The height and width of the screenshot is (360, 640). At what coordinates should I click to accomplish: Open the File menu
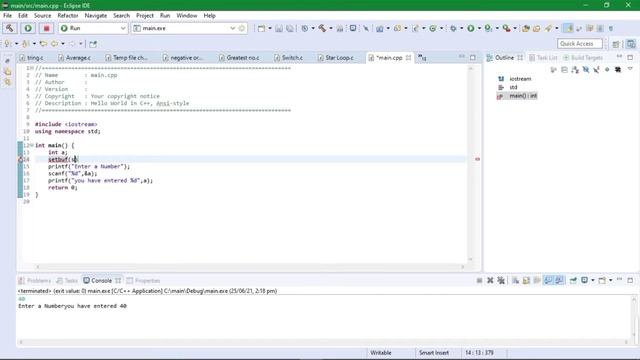tap(7, 16)
